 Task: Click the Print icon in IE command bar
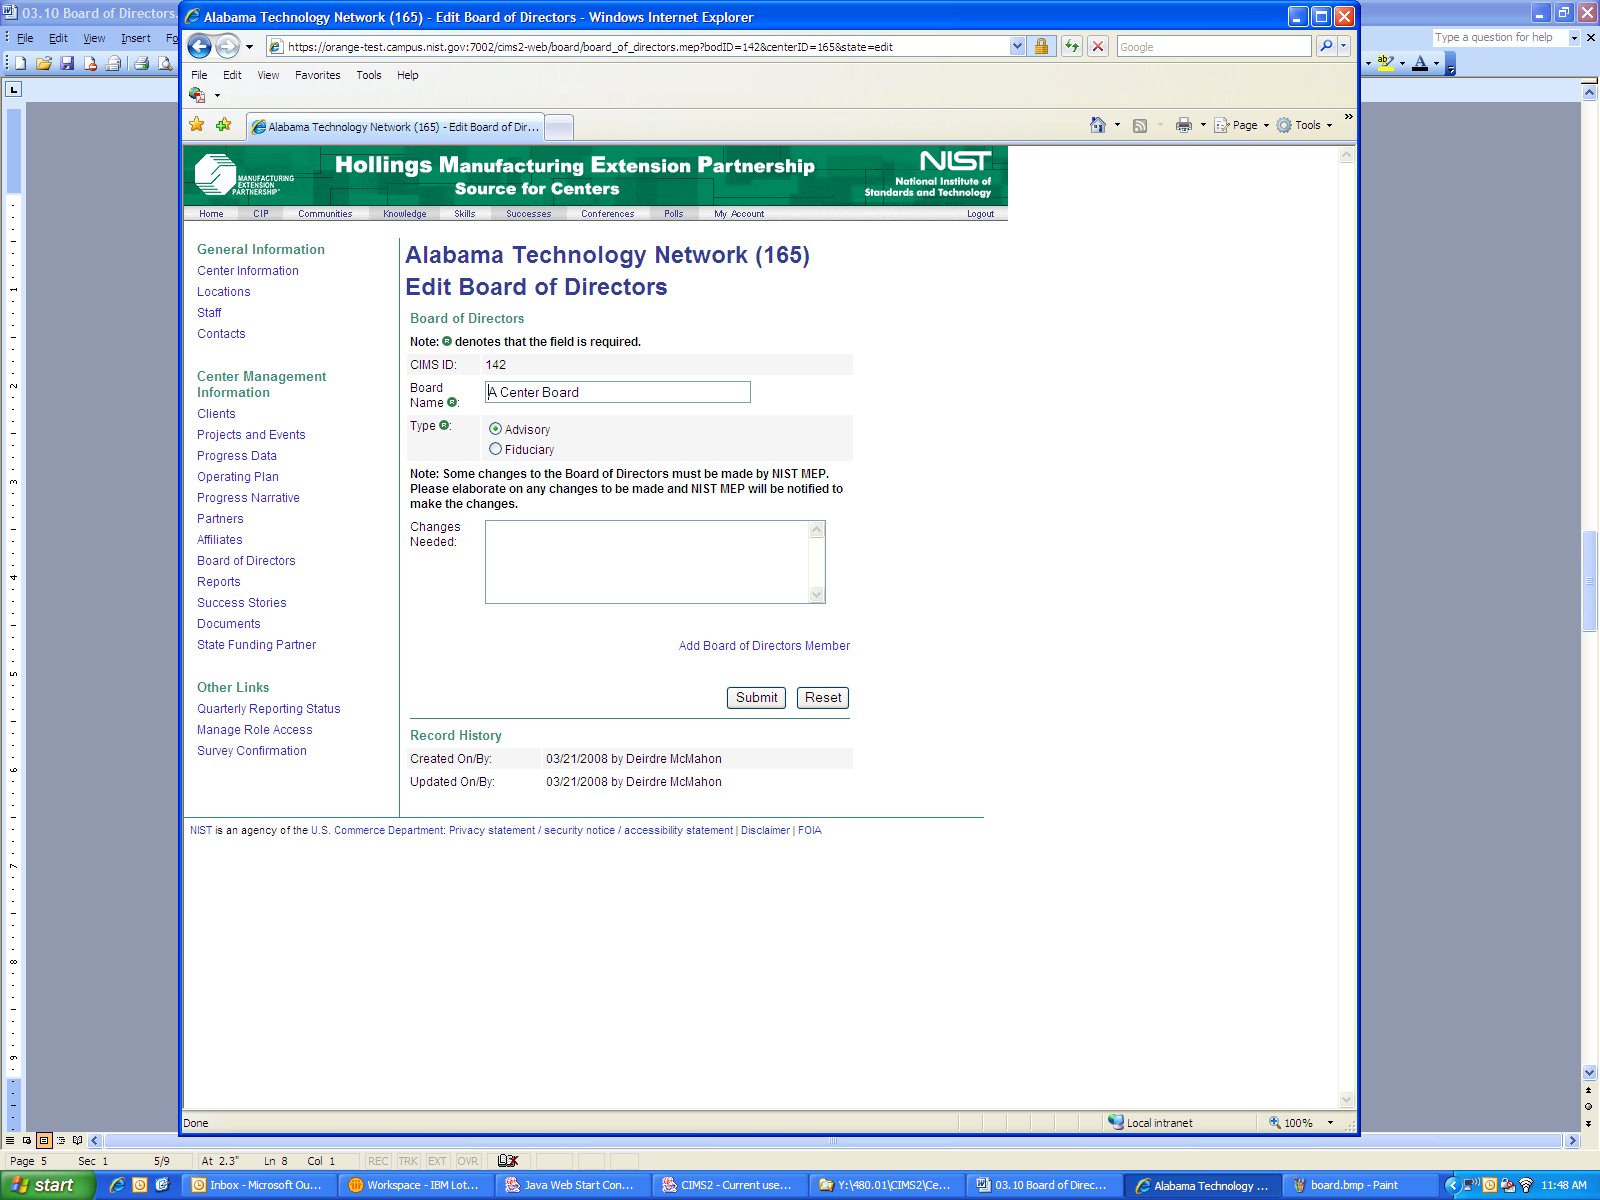[x=1184, y=125]
